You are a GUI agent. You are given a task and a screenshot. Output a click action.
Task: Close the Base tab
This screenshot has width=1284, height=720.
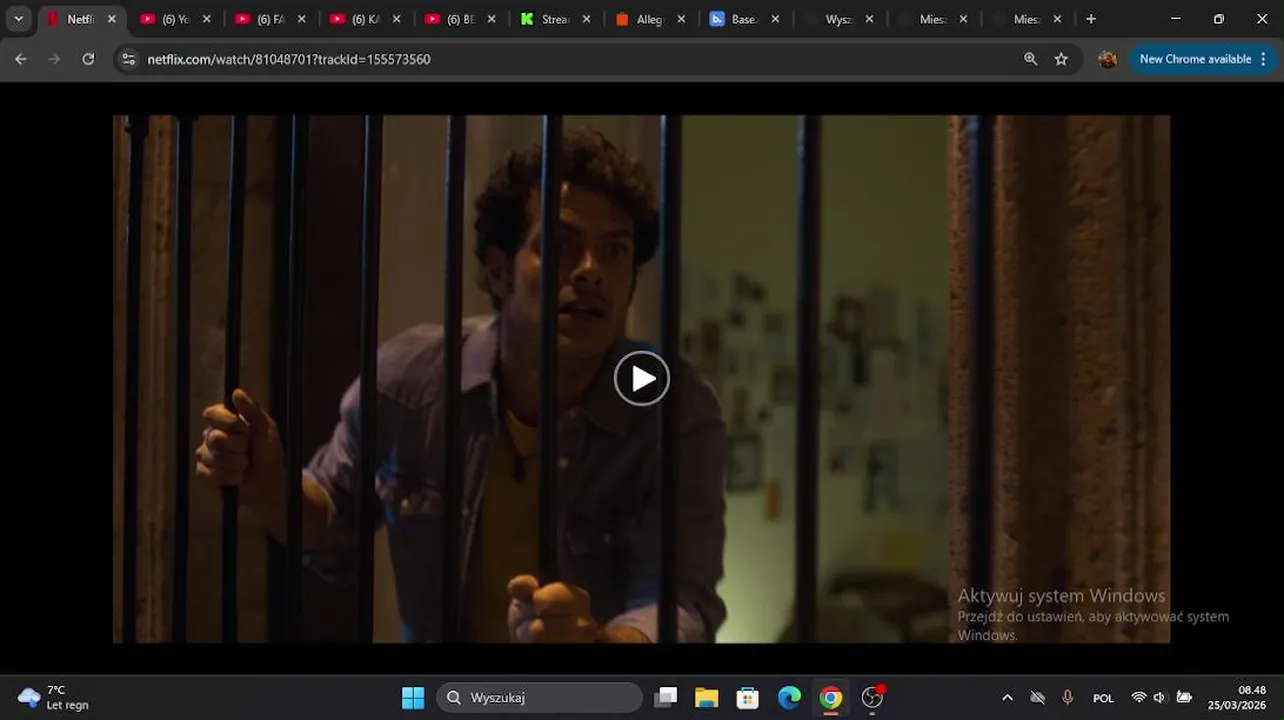coord(775,19)
